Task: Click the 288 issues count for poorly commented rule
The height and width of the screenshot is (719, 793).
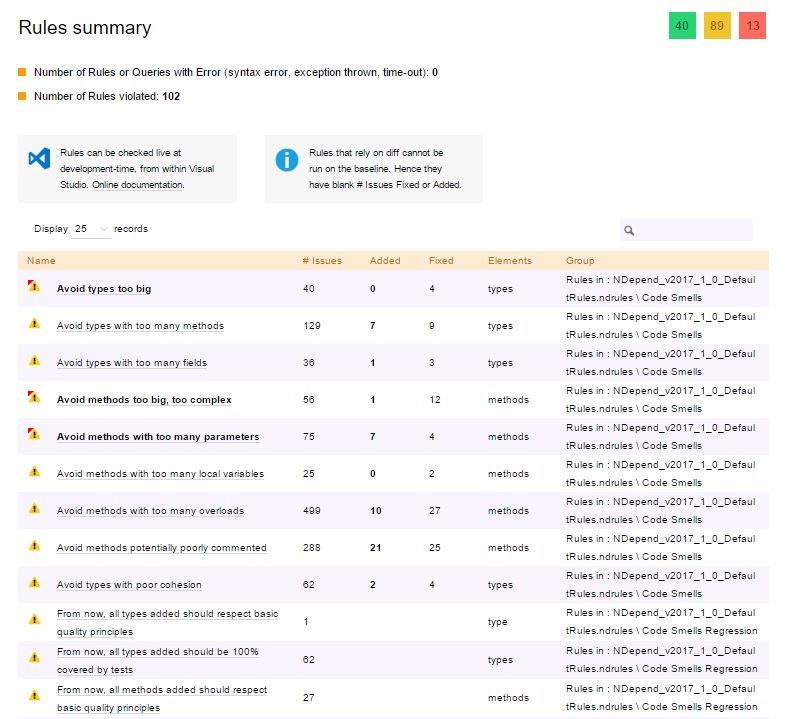Action: point(312,548)
